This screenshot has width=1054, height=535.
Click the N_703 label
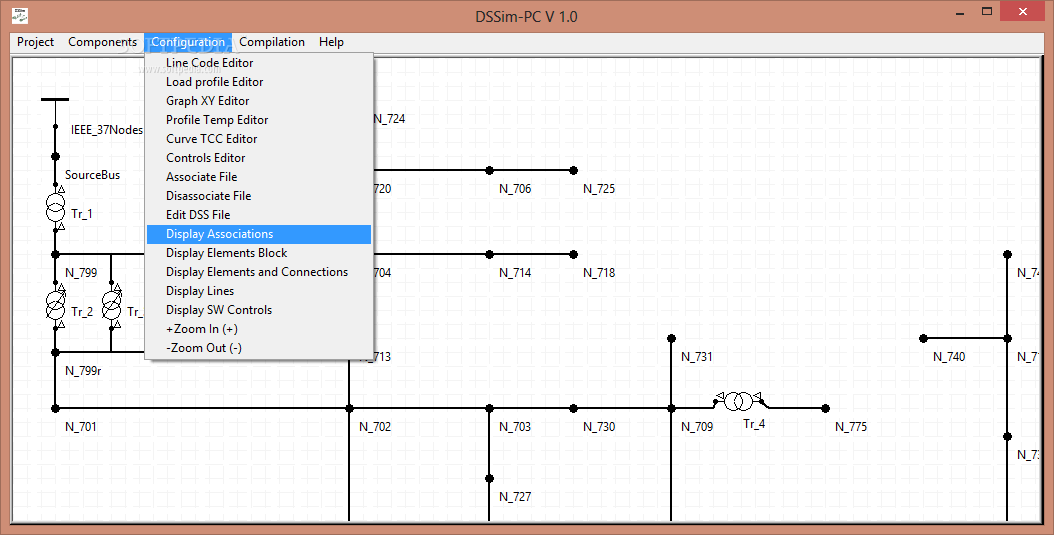coord(515,427)
